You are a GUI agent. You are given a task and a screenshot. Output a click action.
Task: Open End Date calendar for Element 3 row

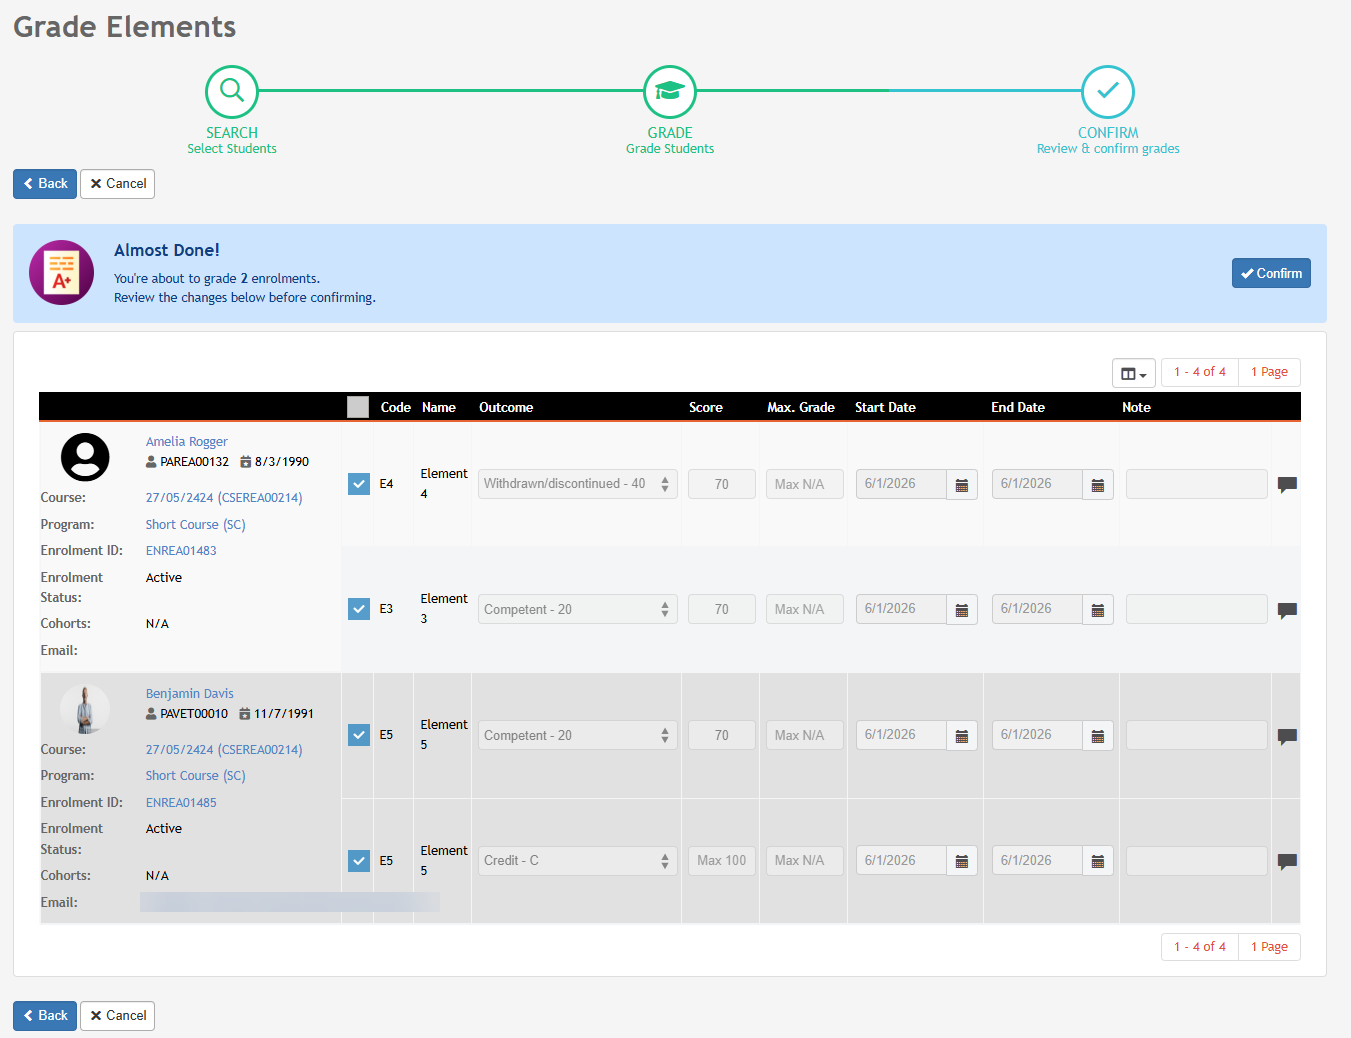pyautogui.click(x=1098, y=610)
